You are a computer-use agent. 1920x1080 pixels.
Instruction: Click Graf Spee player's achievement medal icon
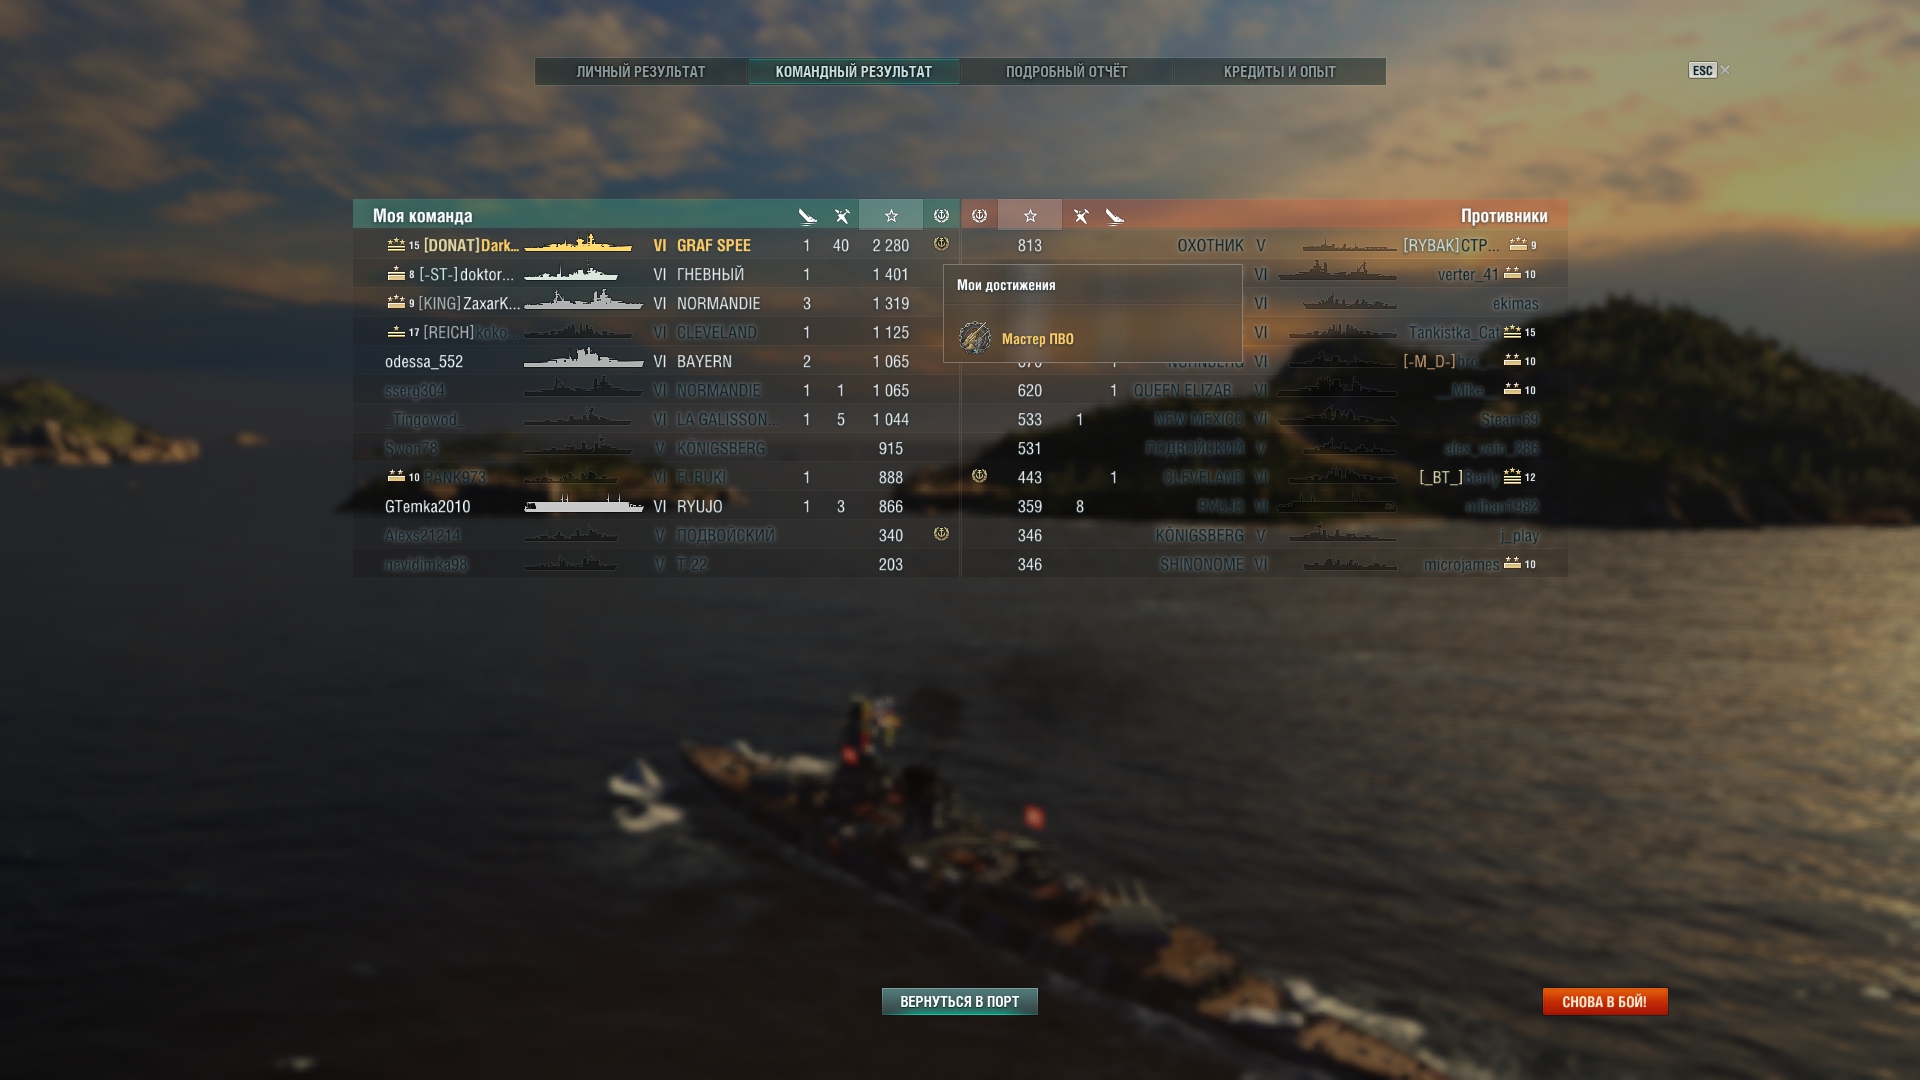pyautogui.click(x=941, y=244)
